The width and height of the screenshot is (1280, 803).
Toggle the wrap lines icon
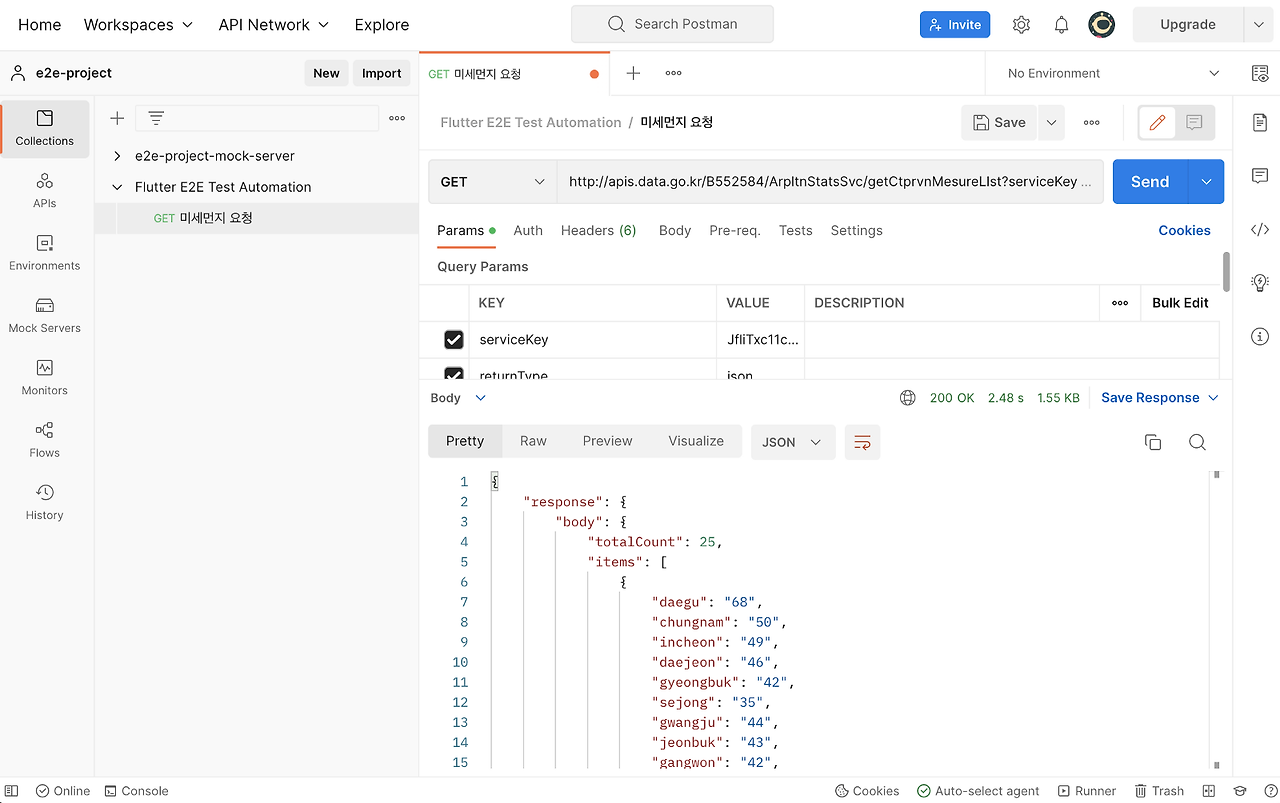(862, 442)
